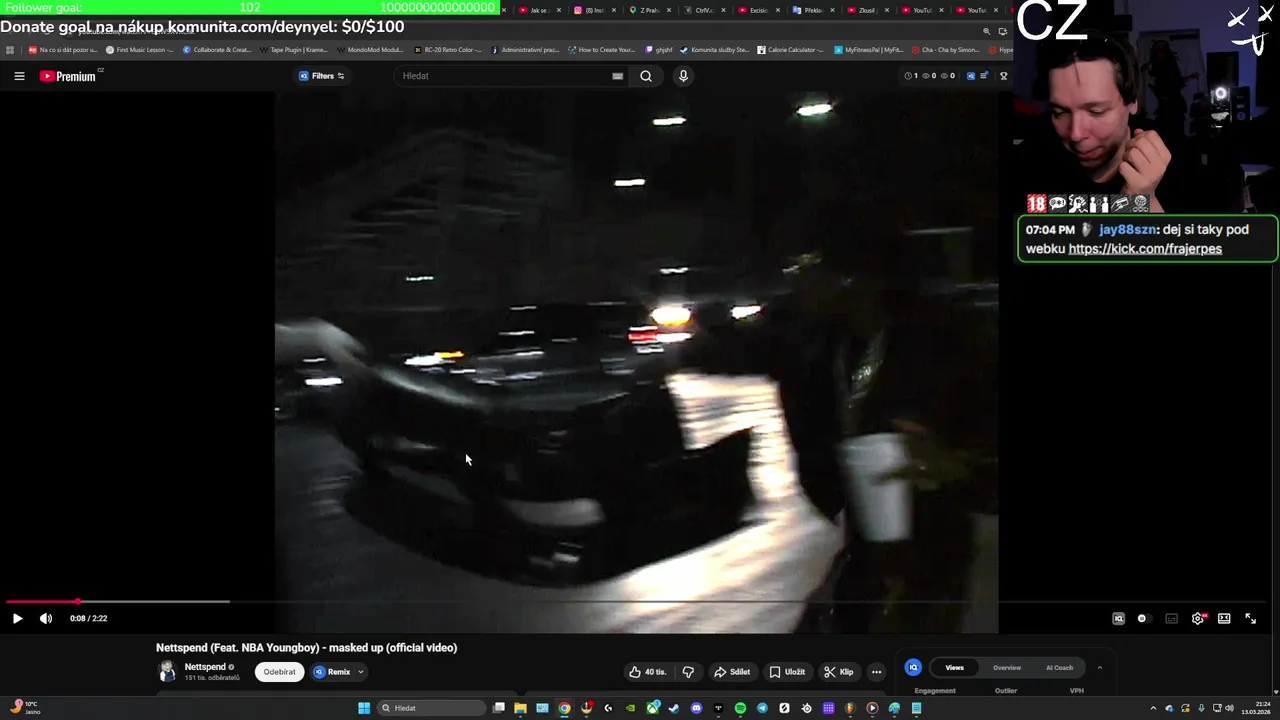Open the taskbar clock showing 21:24
Screen dimensions: 1280x720
pos(1256,708)
